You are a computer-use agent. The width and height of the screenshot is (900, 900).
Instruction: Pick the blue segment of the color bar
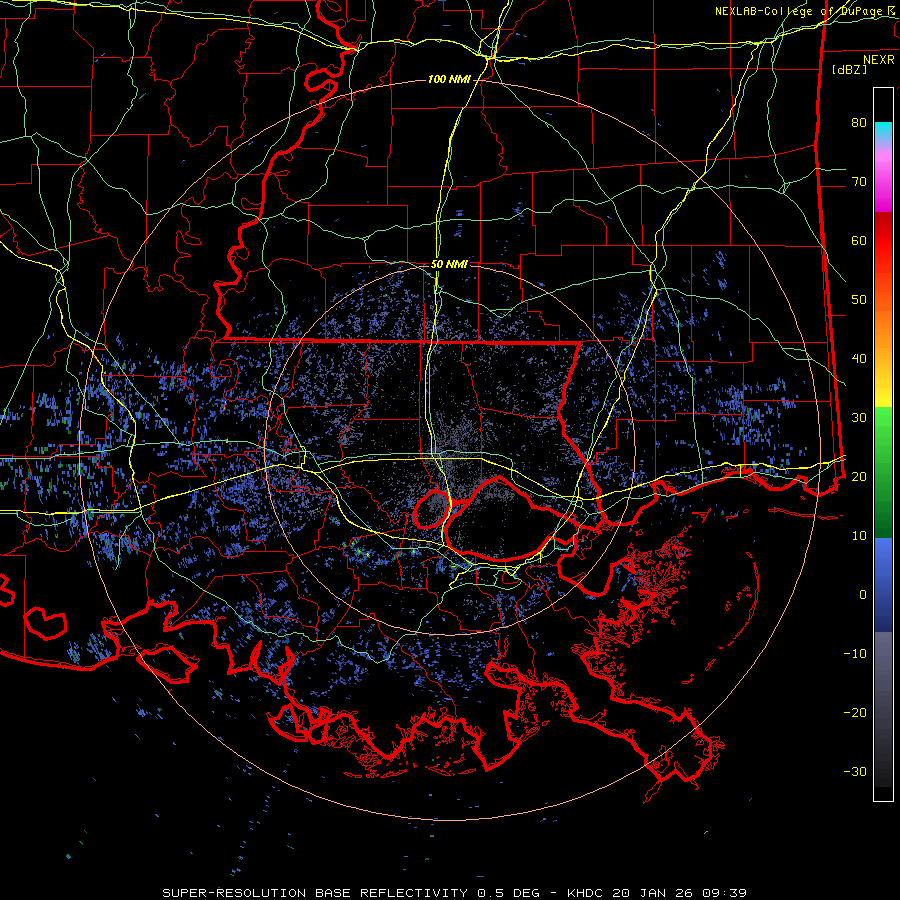pyautogui.click(x=883, y=584)
